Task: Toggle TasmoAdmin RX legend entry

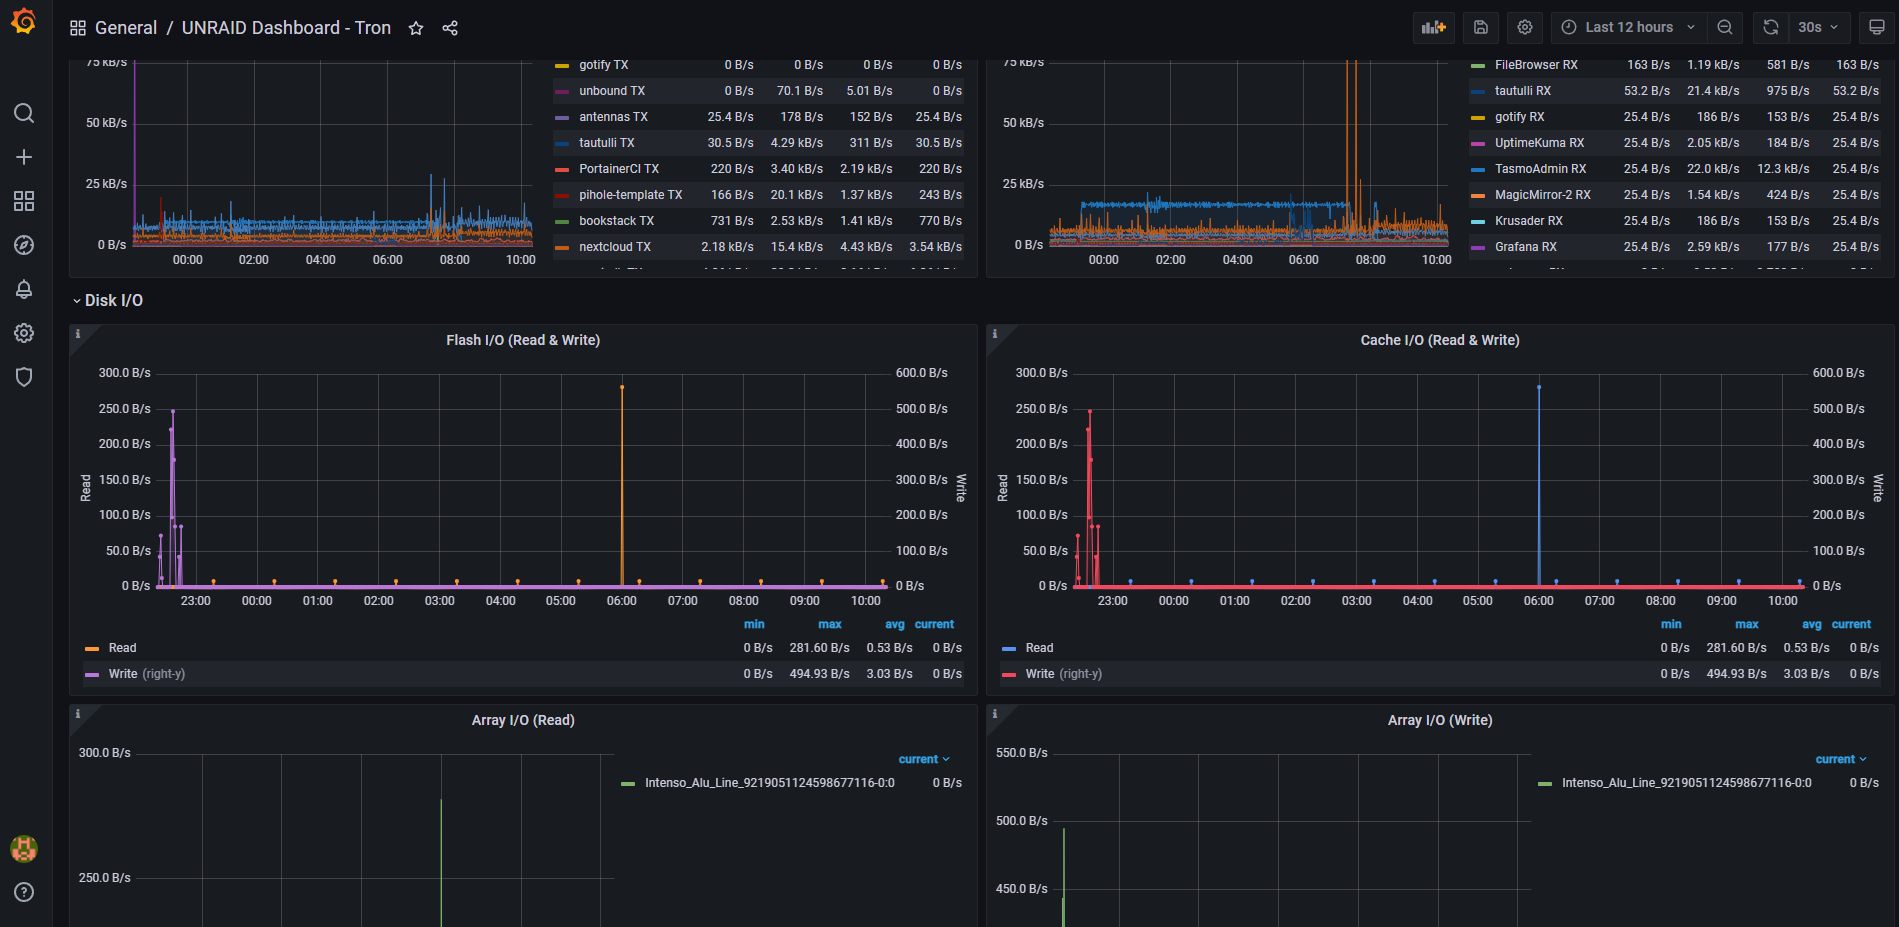Action: (1540, 169)
